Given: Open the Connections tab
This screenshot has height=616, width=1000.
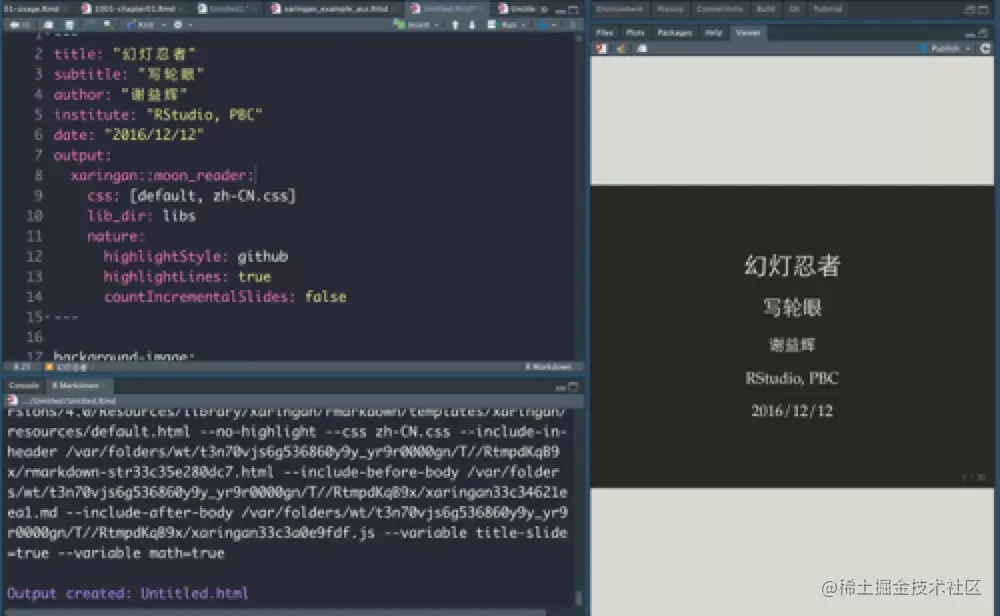Looking at the screenshot, I should 719,9.
